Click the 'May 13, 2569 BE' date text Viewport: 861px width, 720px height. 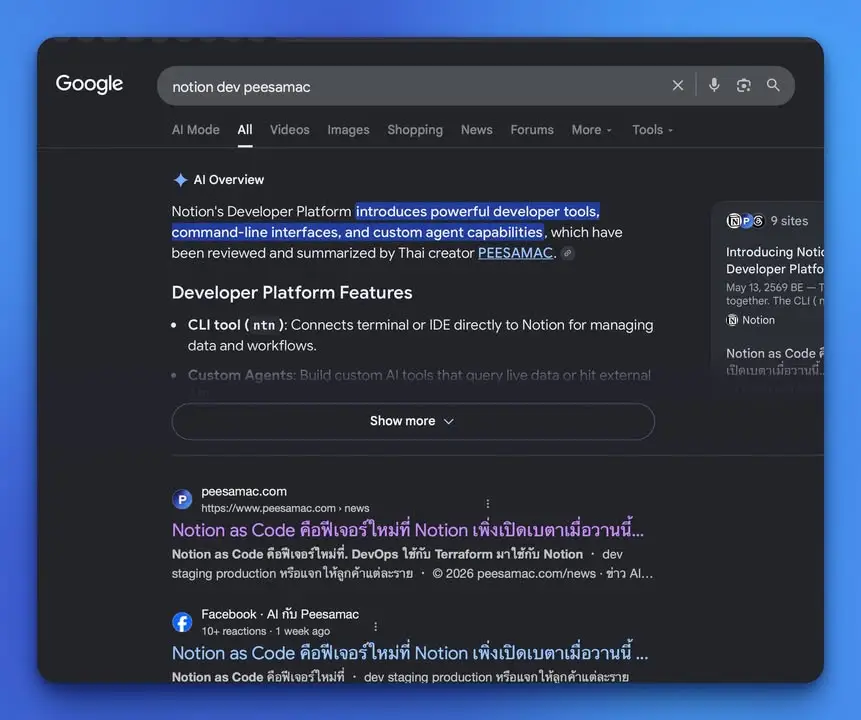(764, 288)
